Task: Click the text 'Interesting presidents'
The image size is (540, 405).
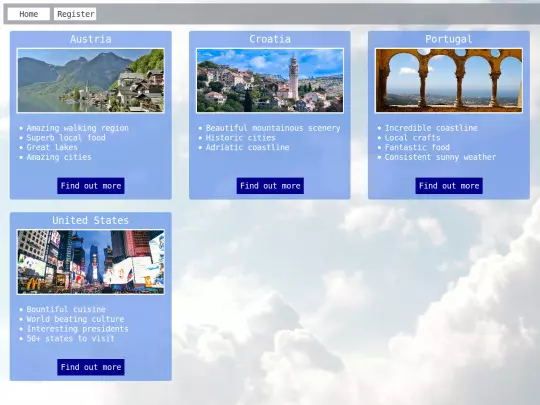Action: coord(77,329)
